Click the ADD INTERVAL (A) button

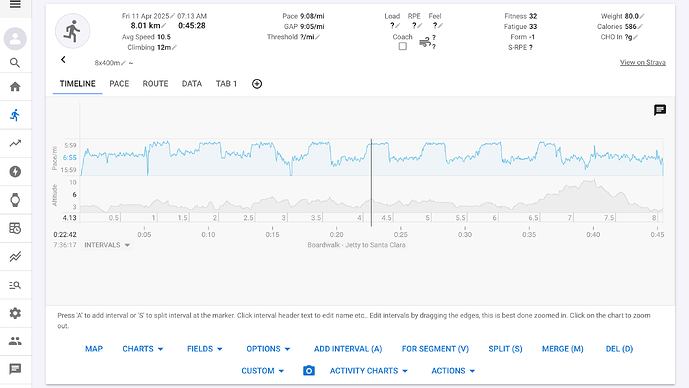[x=348, y=349]
